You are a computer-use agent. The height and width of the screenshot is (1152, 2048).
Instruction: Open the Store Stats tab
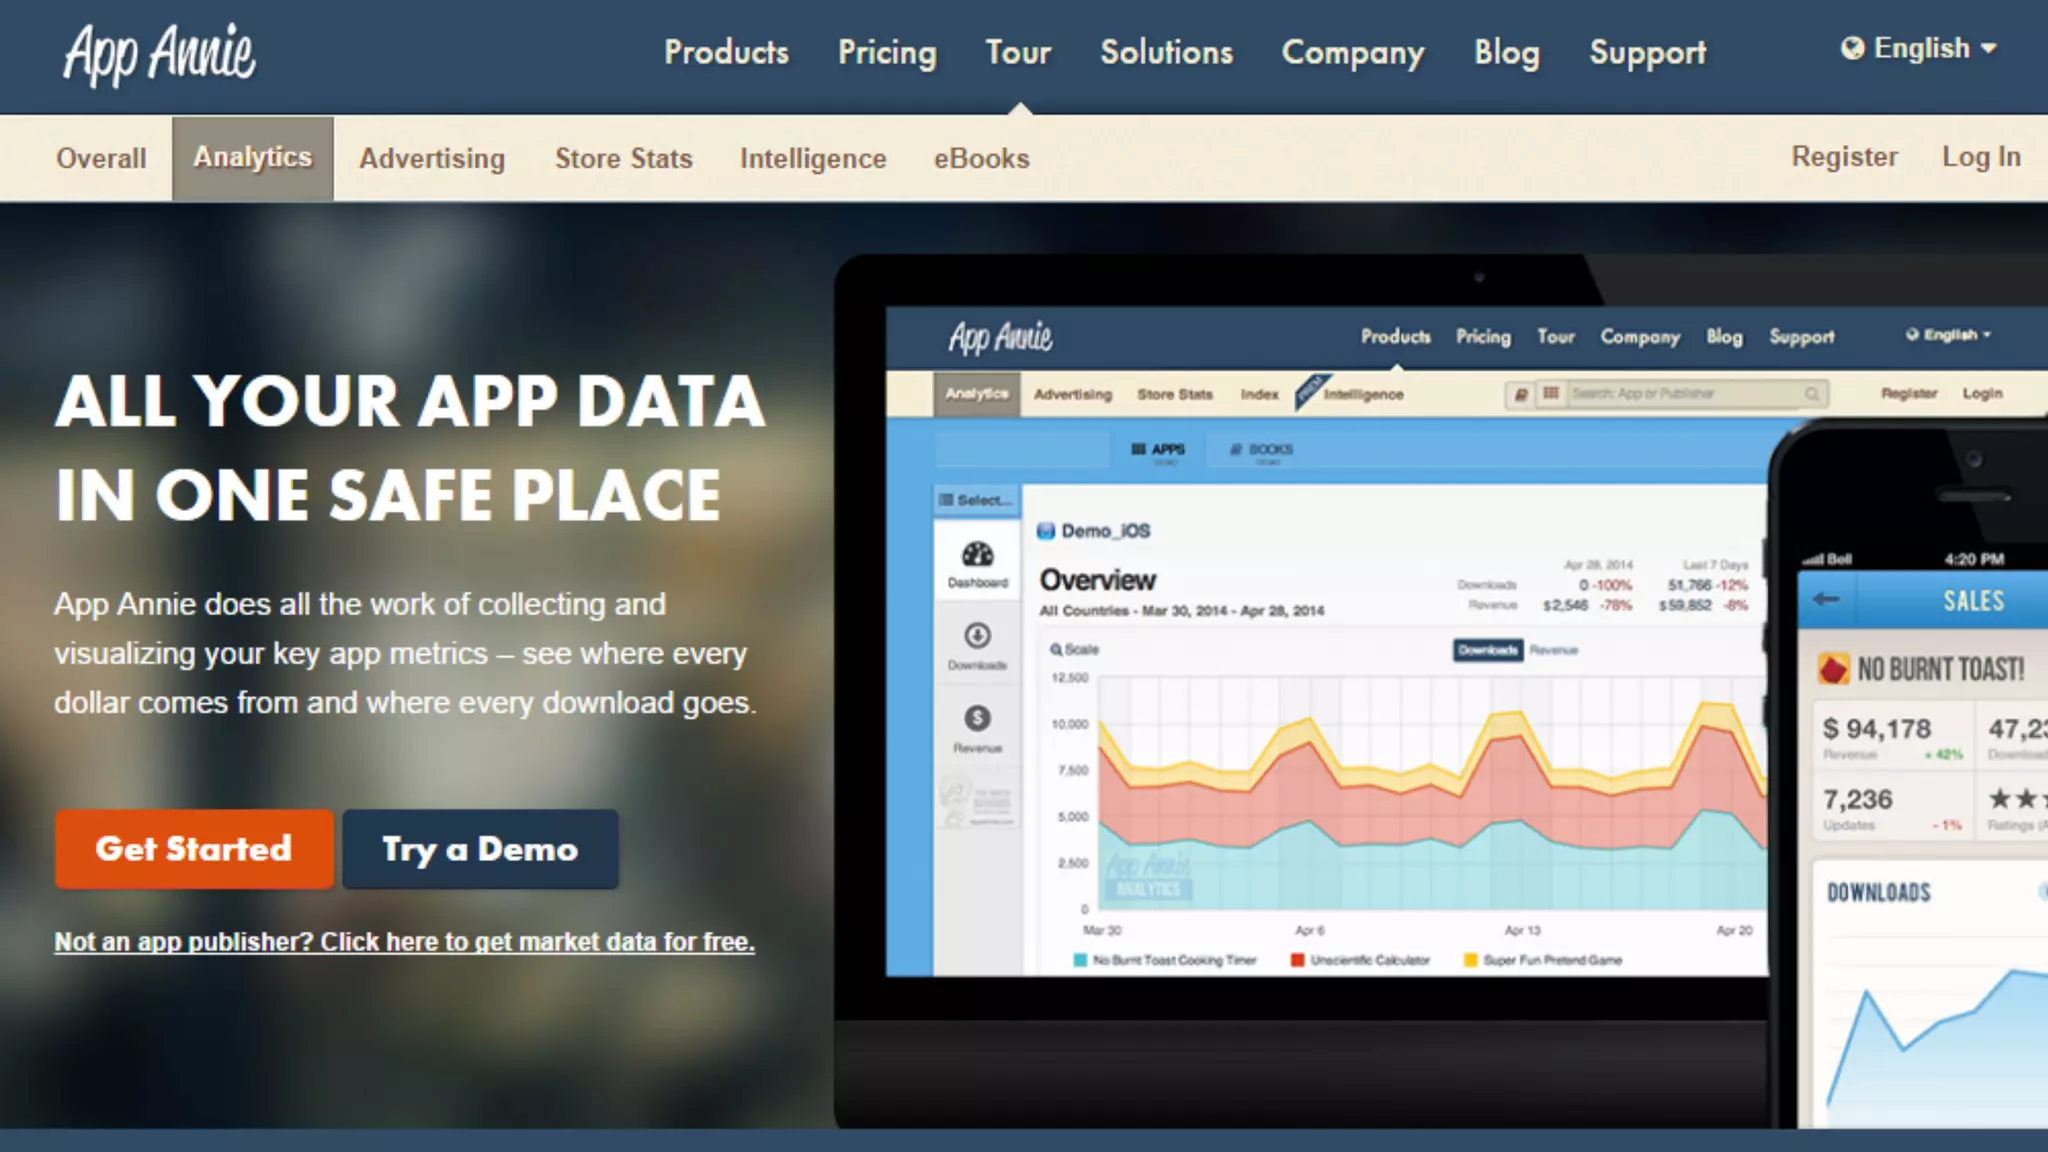(623, 158)
